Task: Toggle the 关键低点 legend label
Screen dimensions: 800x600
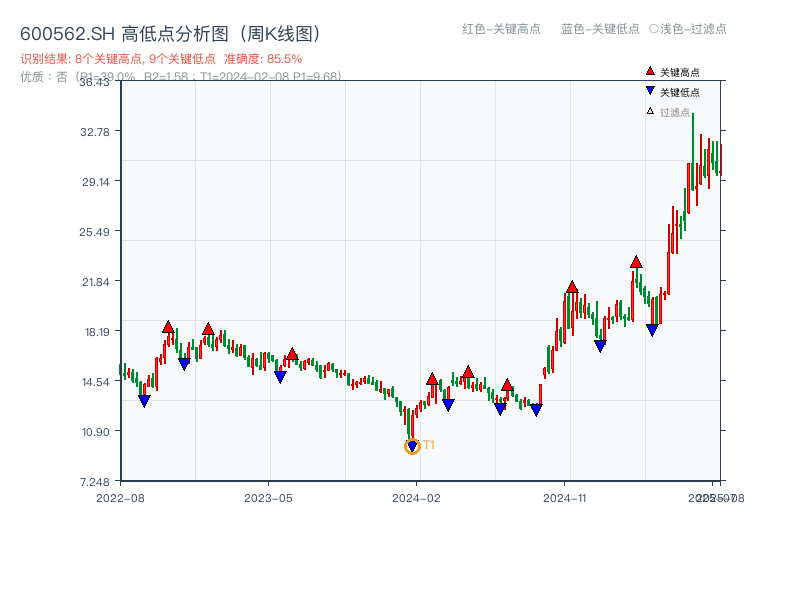Action: 680,92
